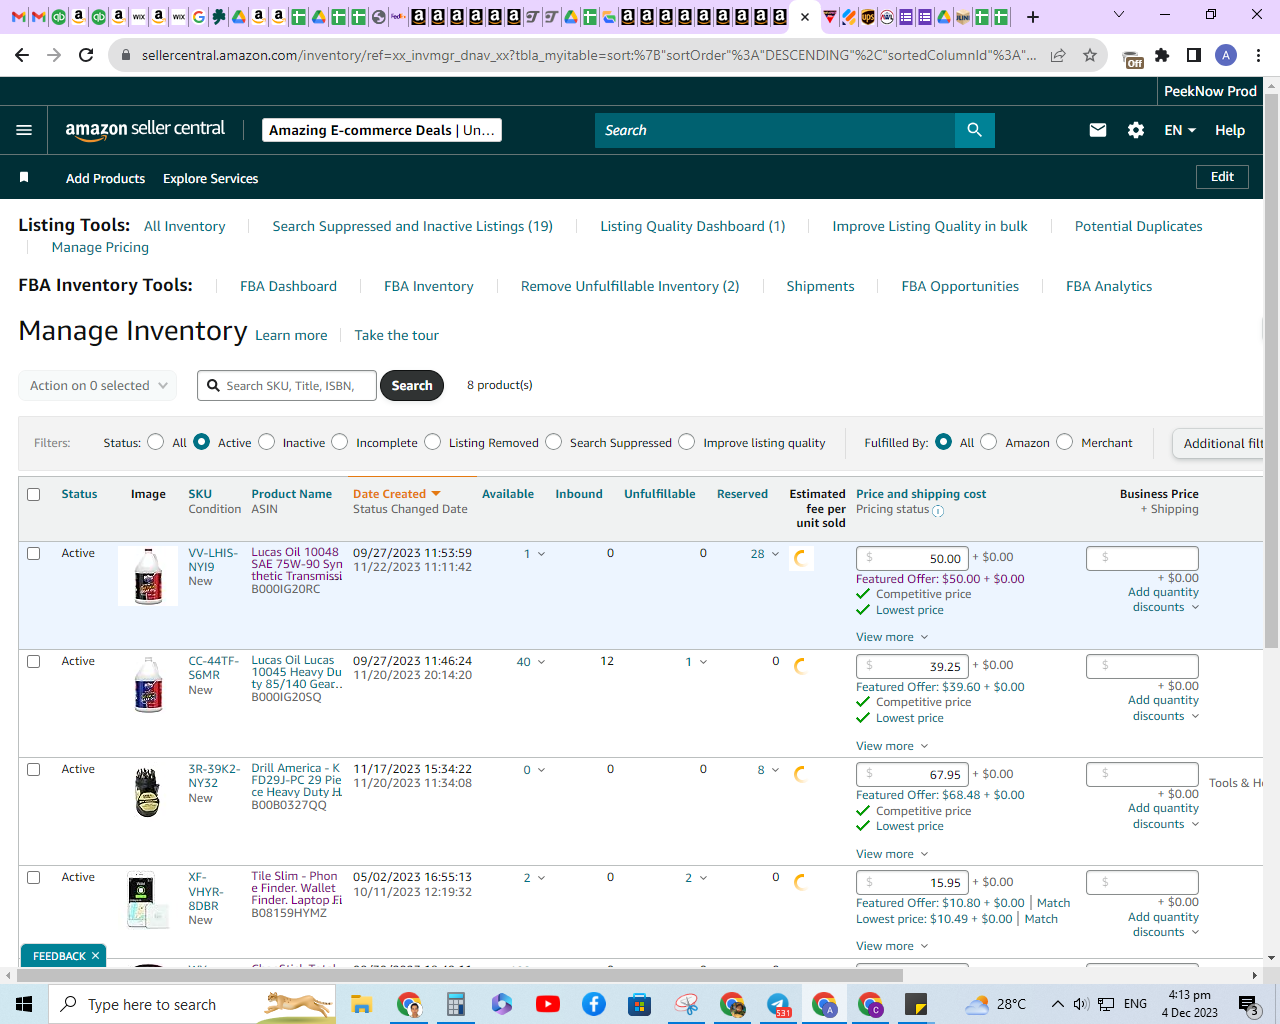Open Chrome's three-dot menu
Screen dimensions: 1280x1024
tap(1258, 55)
